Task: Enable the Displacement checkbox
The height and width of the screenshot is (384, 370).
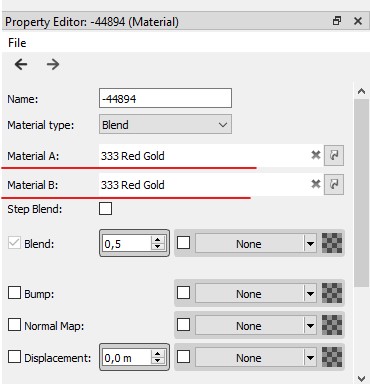Action: 14,357
